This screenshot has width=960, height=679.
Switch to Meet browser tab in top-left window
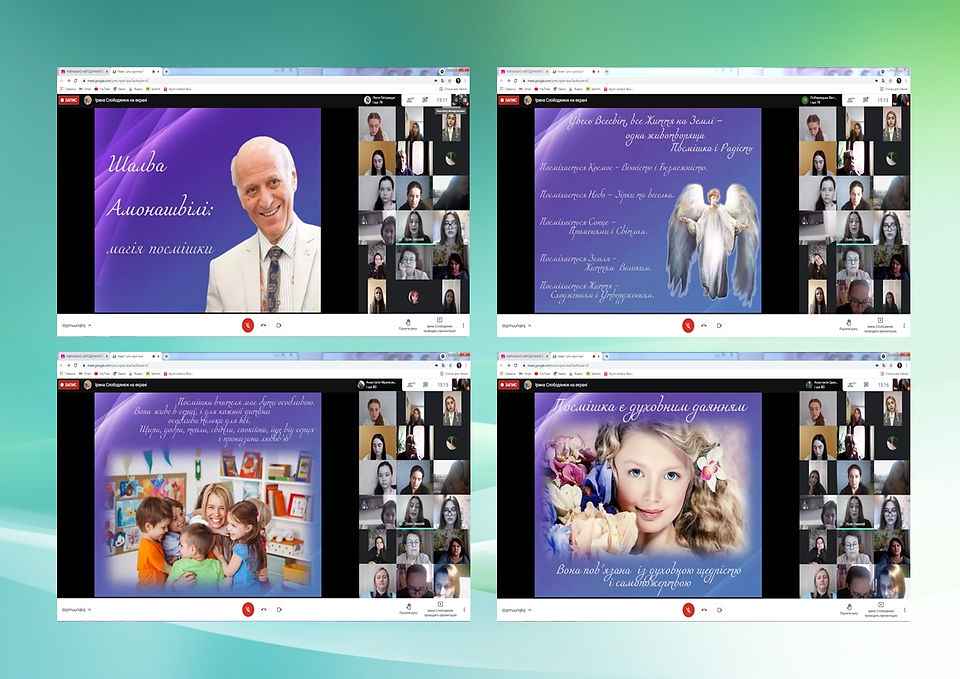135,72
